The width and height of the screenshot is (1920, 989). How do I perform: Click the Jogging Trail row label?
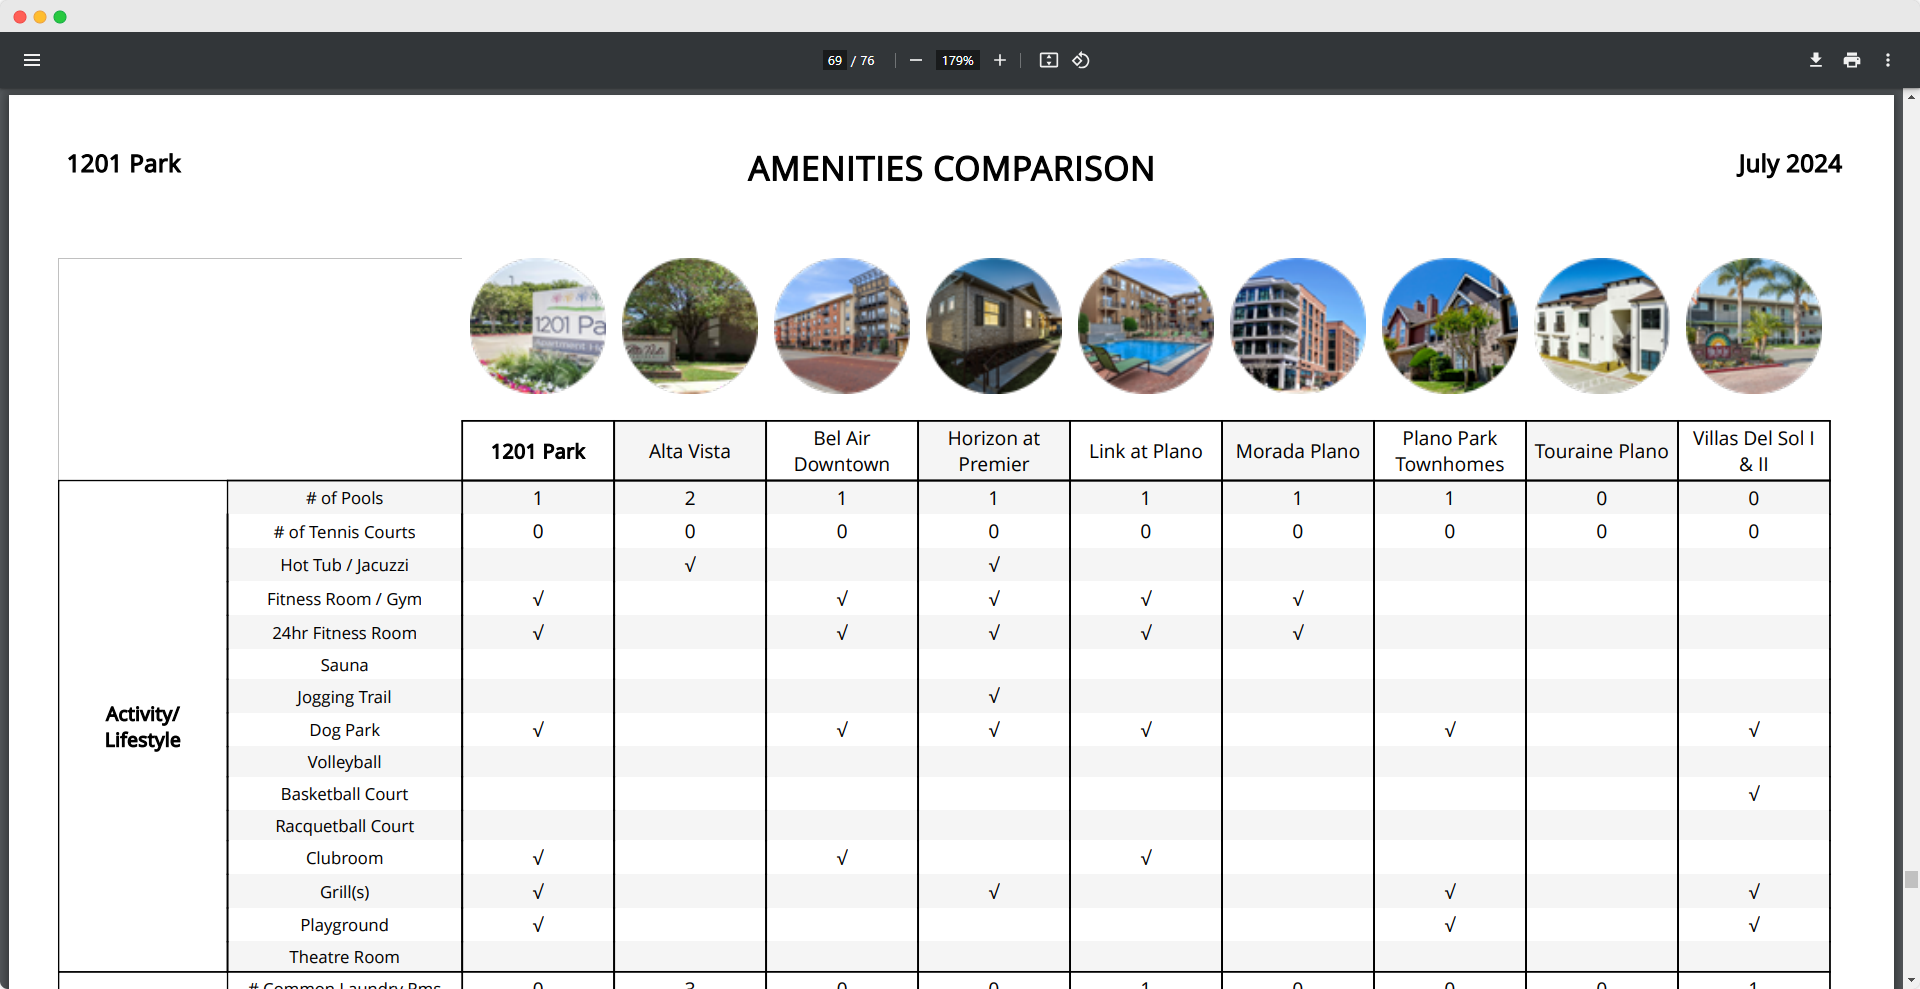point(344,697)
